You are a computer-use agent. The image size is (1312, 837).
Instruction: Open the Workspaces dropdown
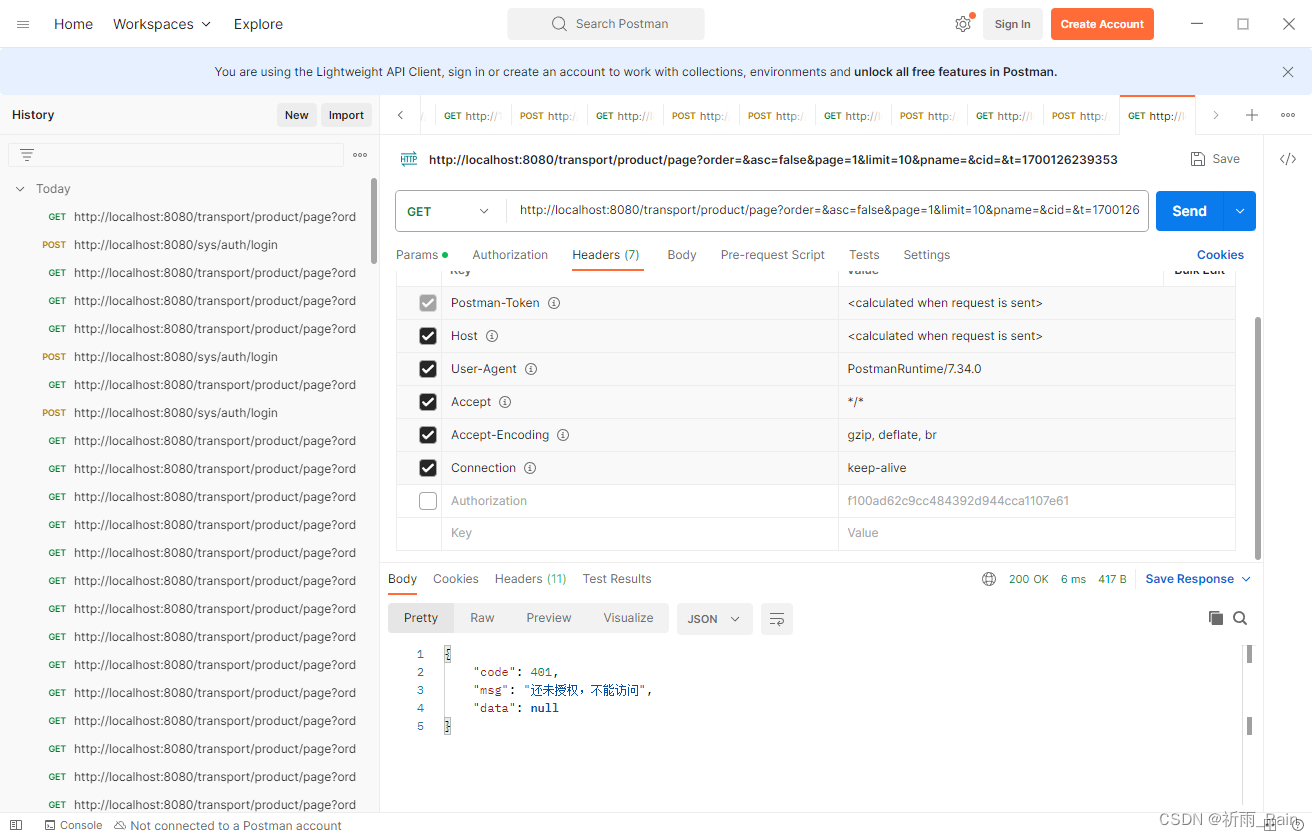162,24
